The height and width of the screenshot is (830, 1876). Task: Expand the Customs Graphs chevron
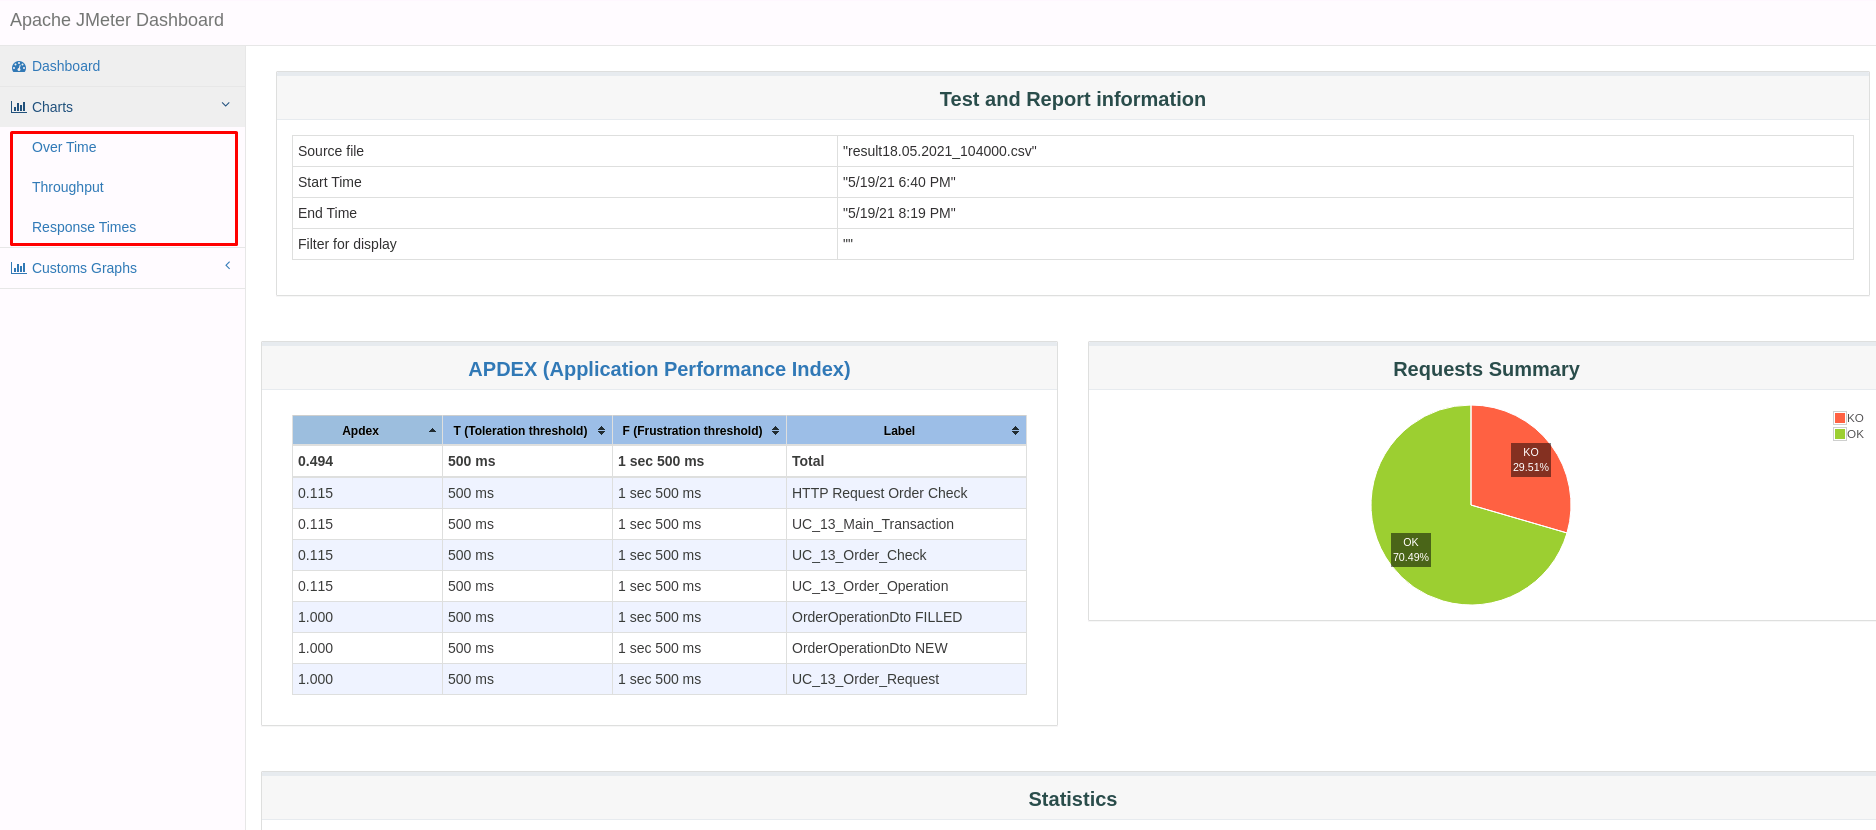coord(228,266)
